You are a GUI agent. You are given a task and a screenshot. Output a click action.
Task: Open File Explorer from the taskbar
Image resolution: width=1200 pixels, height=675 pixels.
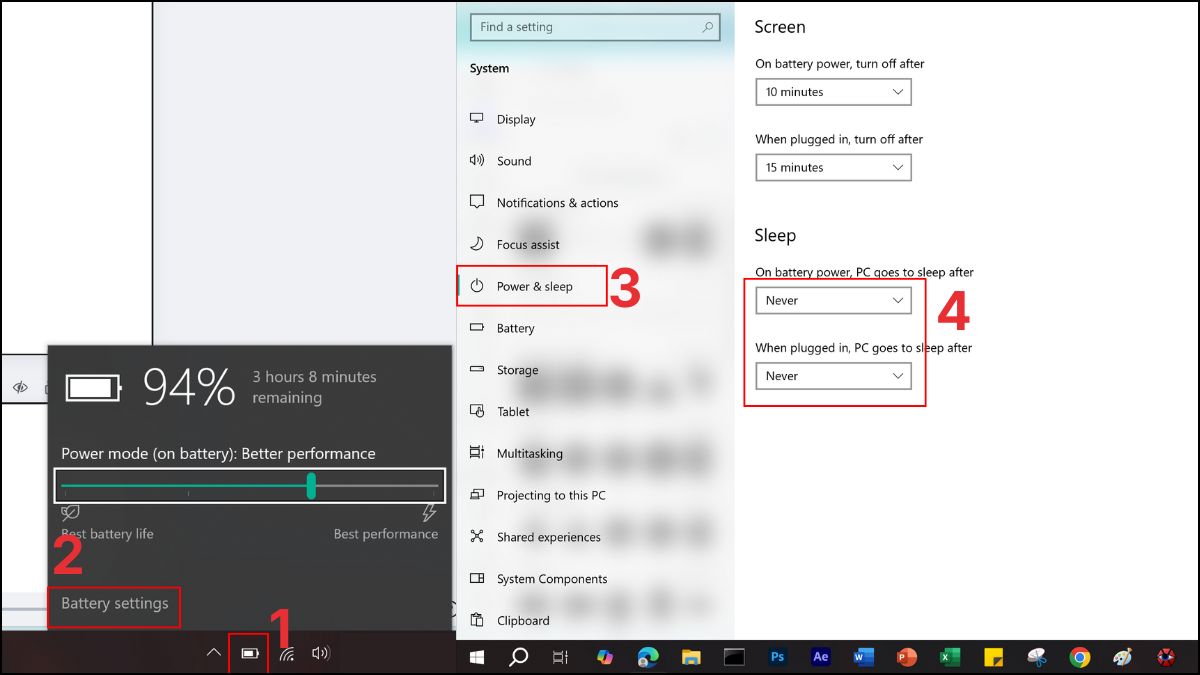pyautogui.click(x=691, y=657)
